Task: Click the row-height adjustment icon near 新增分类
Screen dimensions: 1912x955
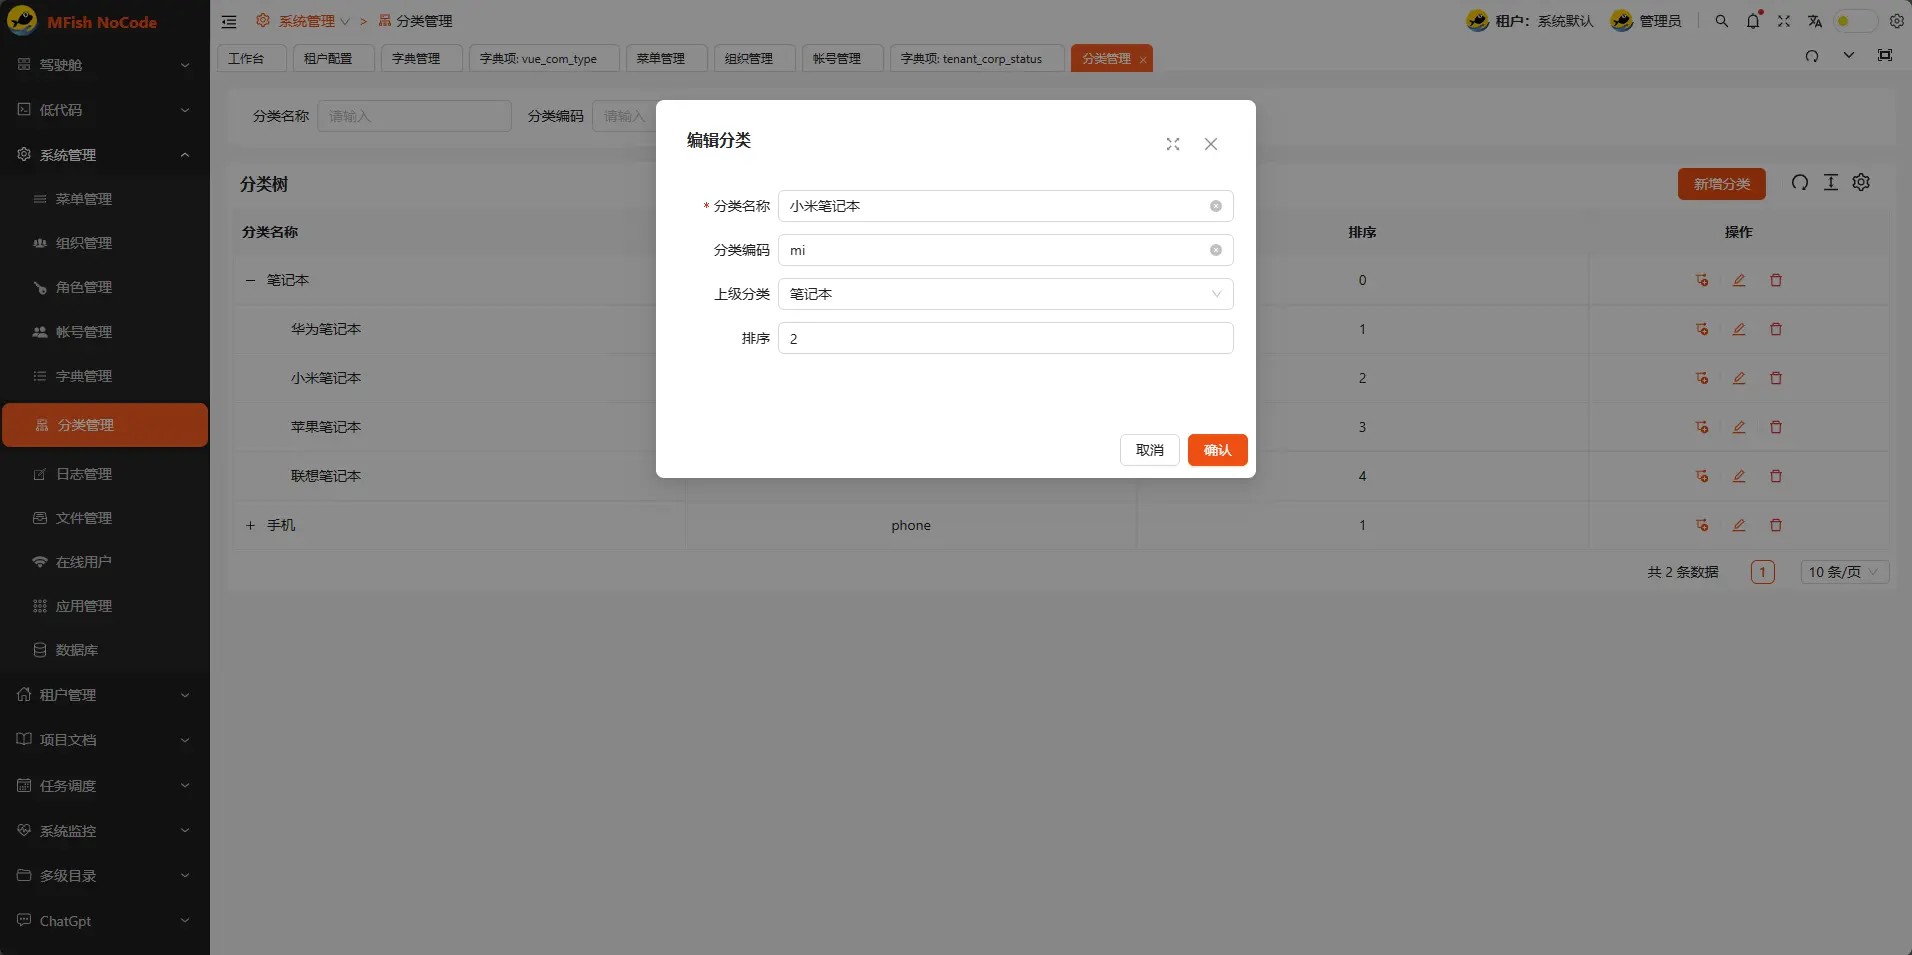Action: (x=1830, y=183)
